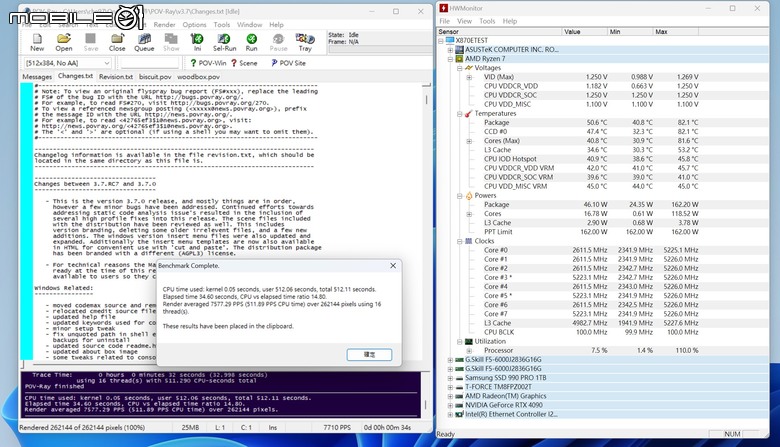Open the render Queue toolbar icon
This screenshot has width=780, height=447.
coord(144,42)
